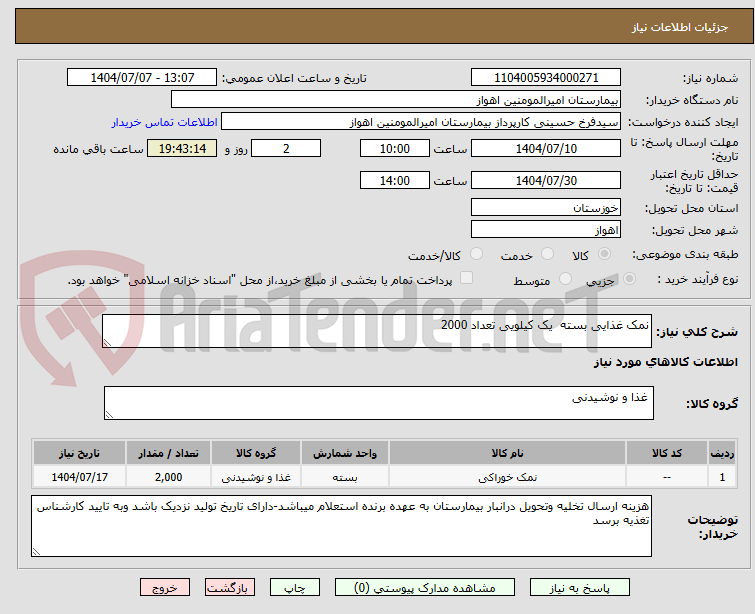Click the resize handle of the گروه کالا text box
The width and height of the screenshot is (755, 614).
click(109, 415)
